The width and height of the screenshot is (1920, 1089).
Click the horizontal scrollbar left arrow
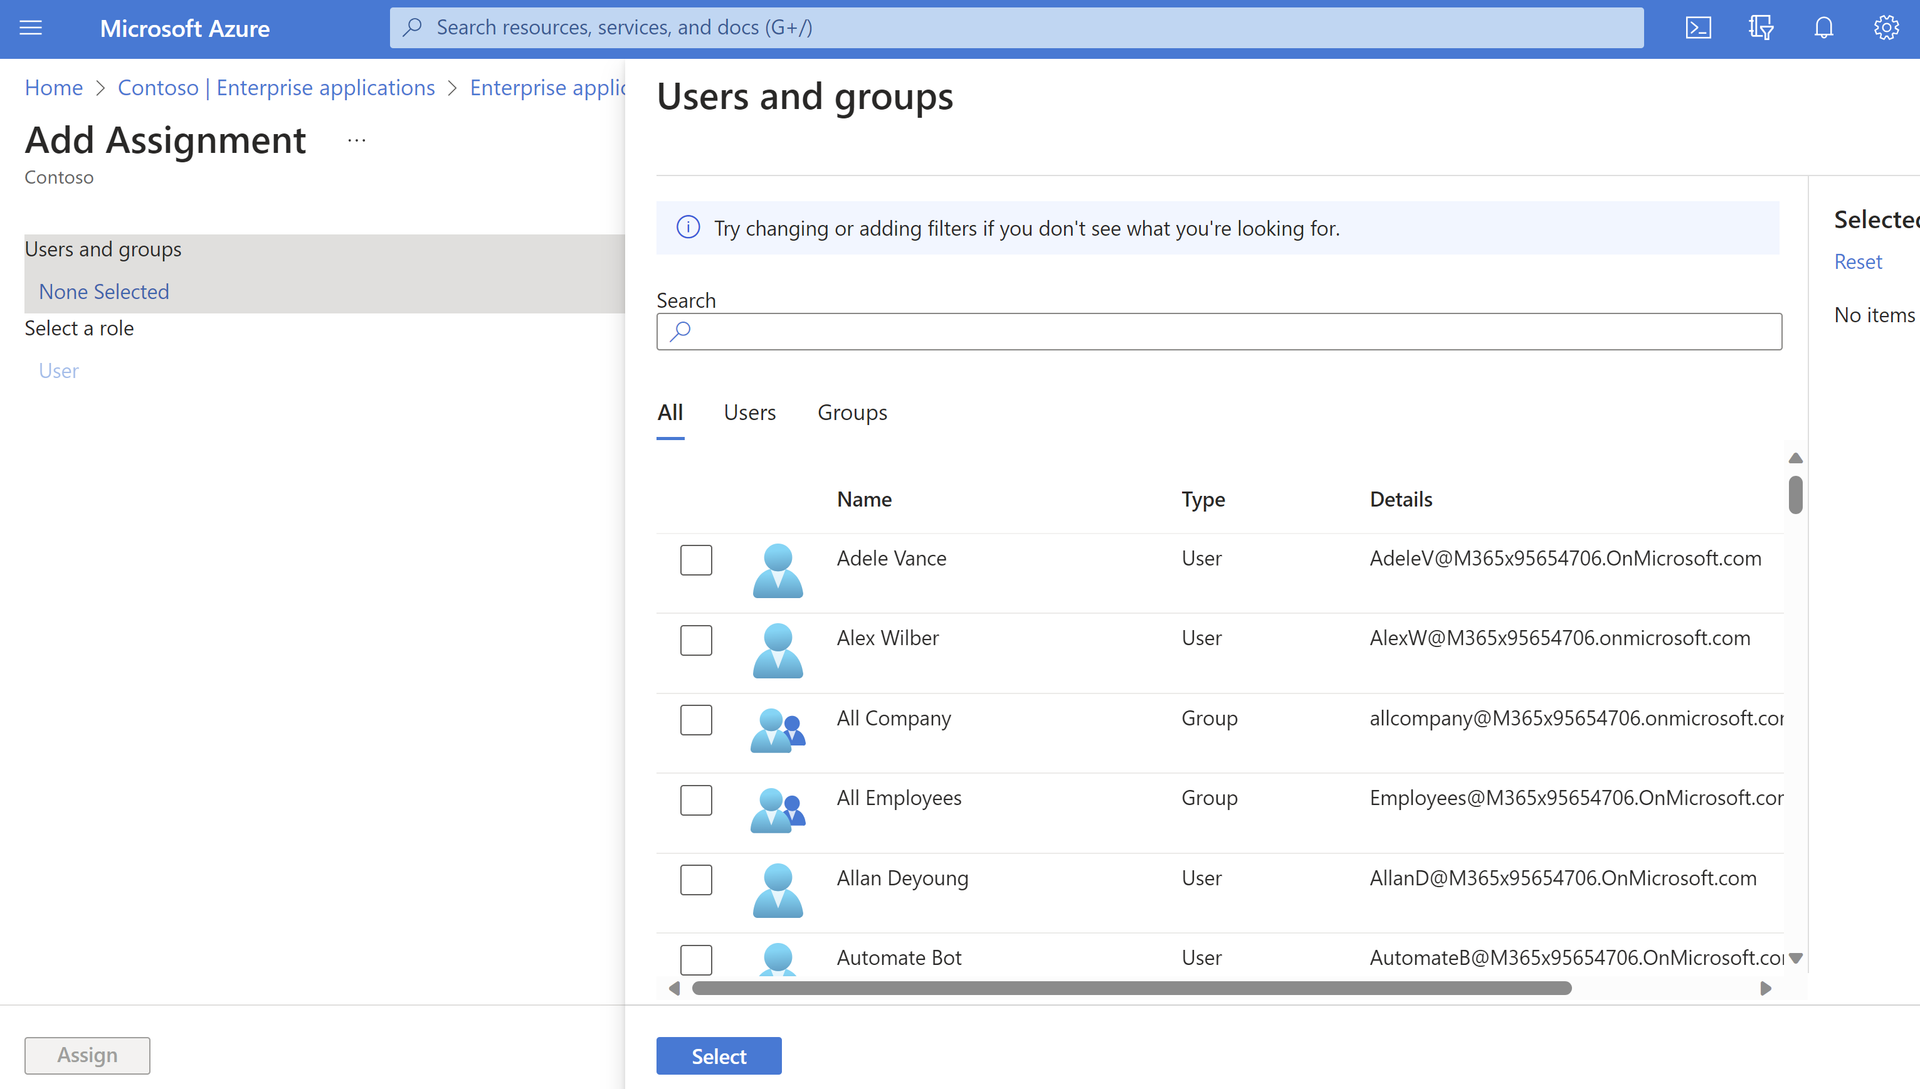(x=674, y=988)
